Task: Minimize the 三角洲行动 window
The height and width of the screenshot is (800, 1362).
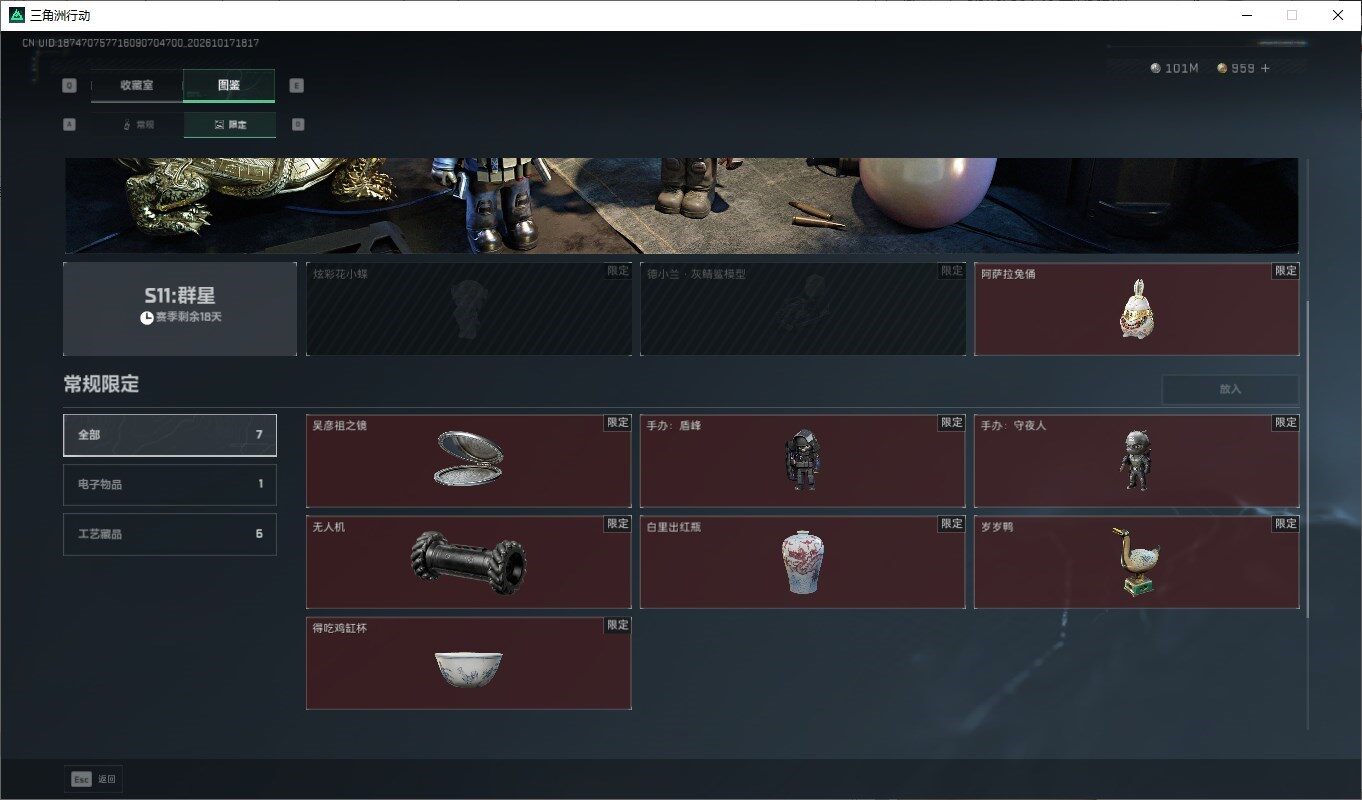Action: click(x=1247, y=15)
